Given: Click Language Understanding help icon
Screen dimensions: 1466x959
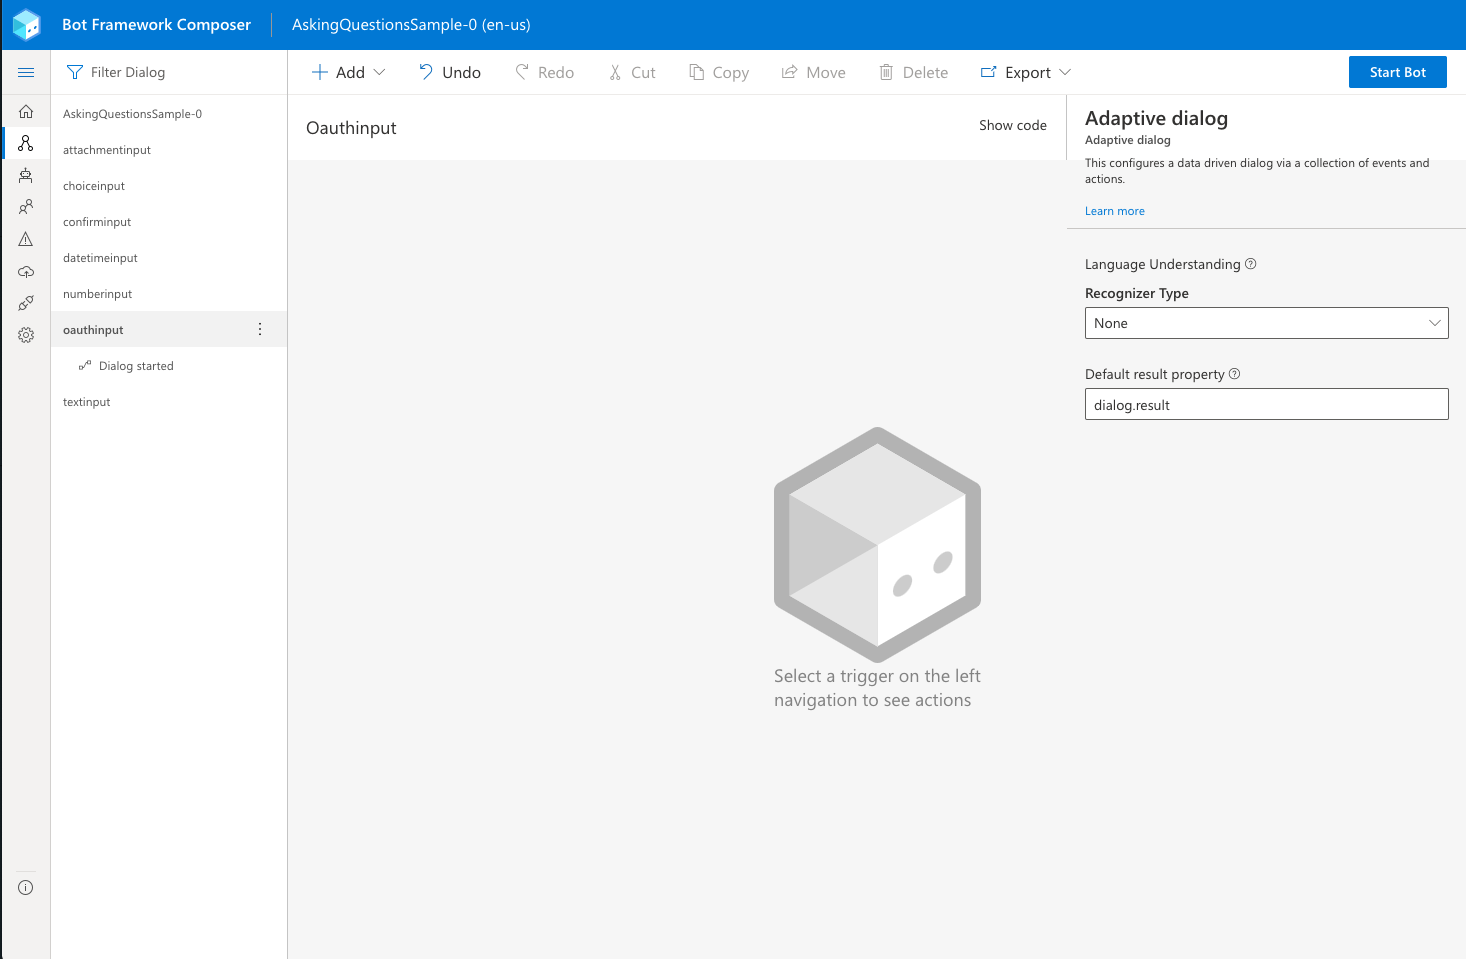Looking at the screenshot, I should point(1251,264).
